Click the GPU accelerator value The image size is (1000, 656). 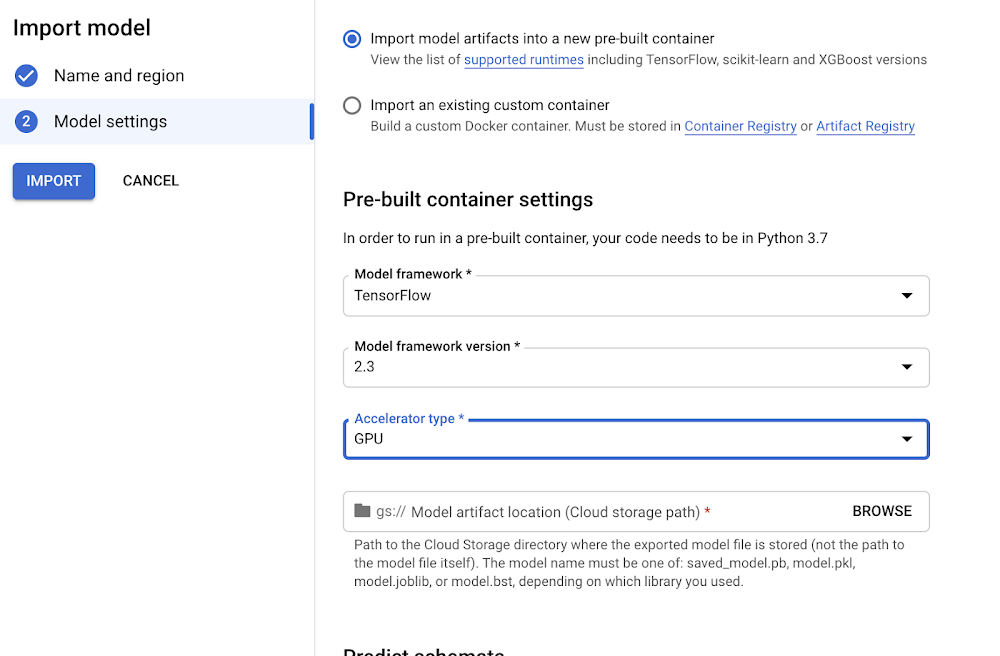click(369, 439)
